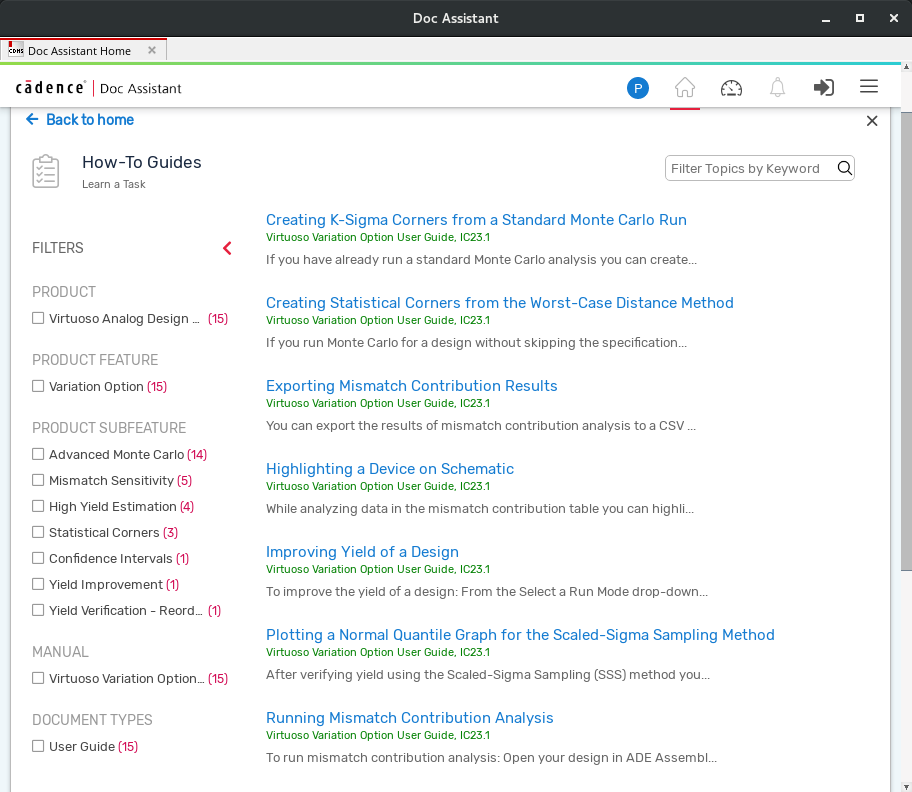Viewport: 912px width, 792px height.
Task: Check the Advanced Monte Carlo filter
Action: click(38, 454)
